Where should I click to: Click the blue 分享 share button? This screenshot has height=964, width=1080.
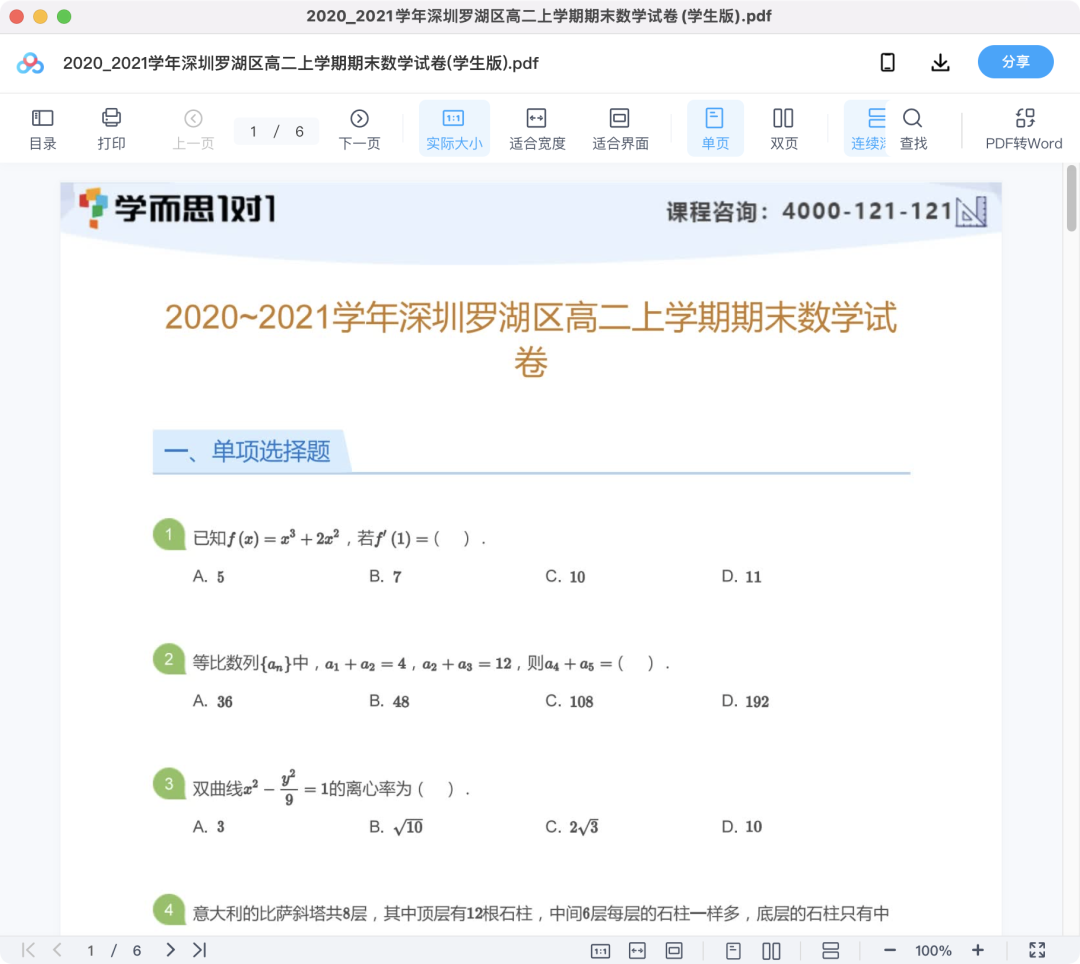[x=1015, y=62]
